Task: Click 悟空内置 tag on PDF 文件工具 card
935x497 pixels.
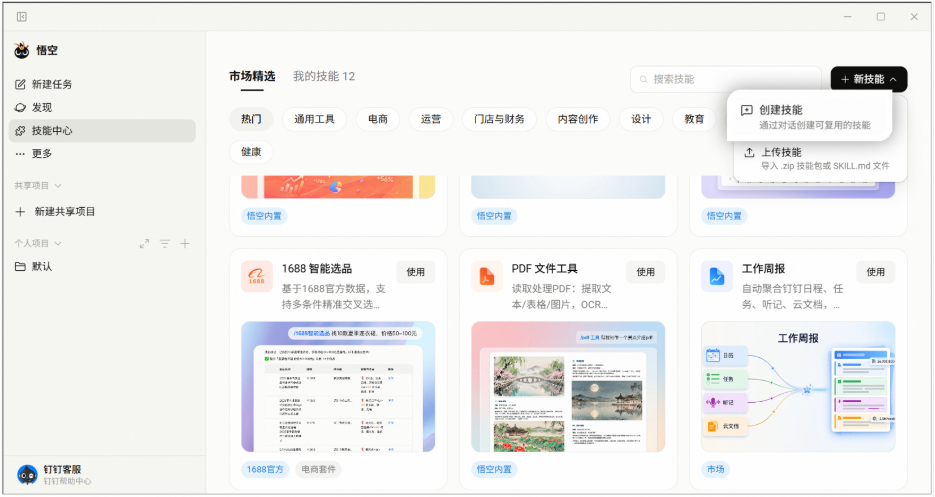Action: [x=494, y=470]
